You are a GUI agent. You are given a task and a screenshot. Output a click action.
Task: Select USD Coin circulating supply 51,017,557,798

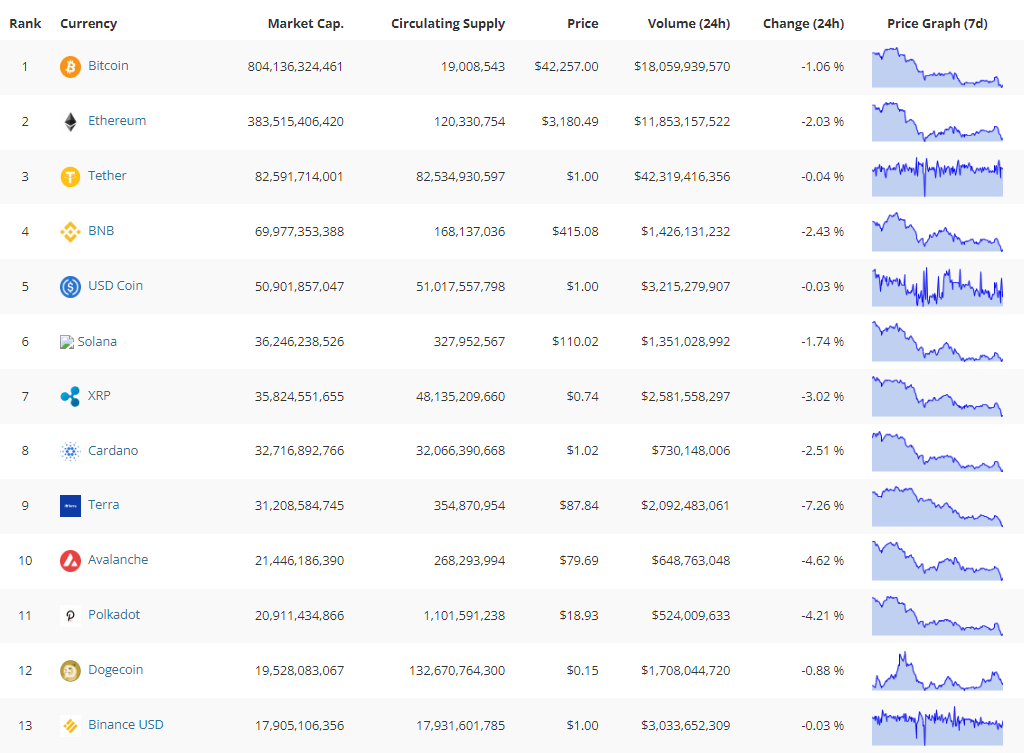click(x=461, y=287)
